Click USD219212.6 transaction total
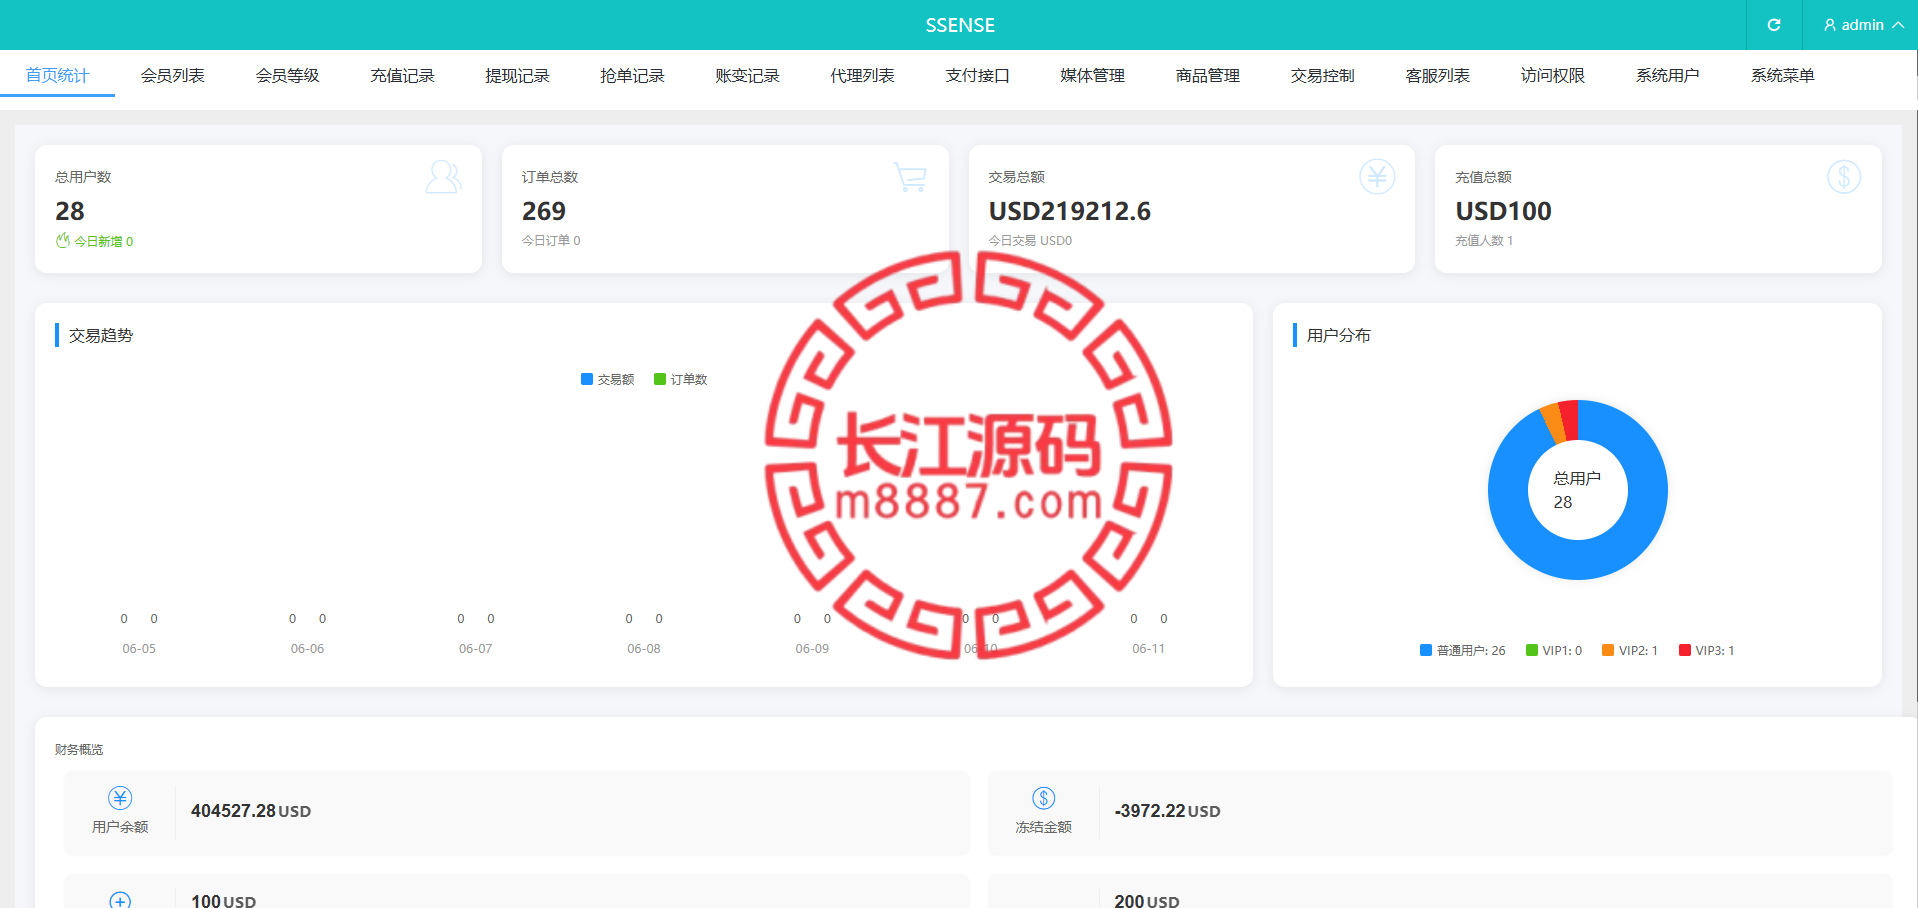Image resolution: width=1918 pixels, height=908 pixels. point(1070,211)
